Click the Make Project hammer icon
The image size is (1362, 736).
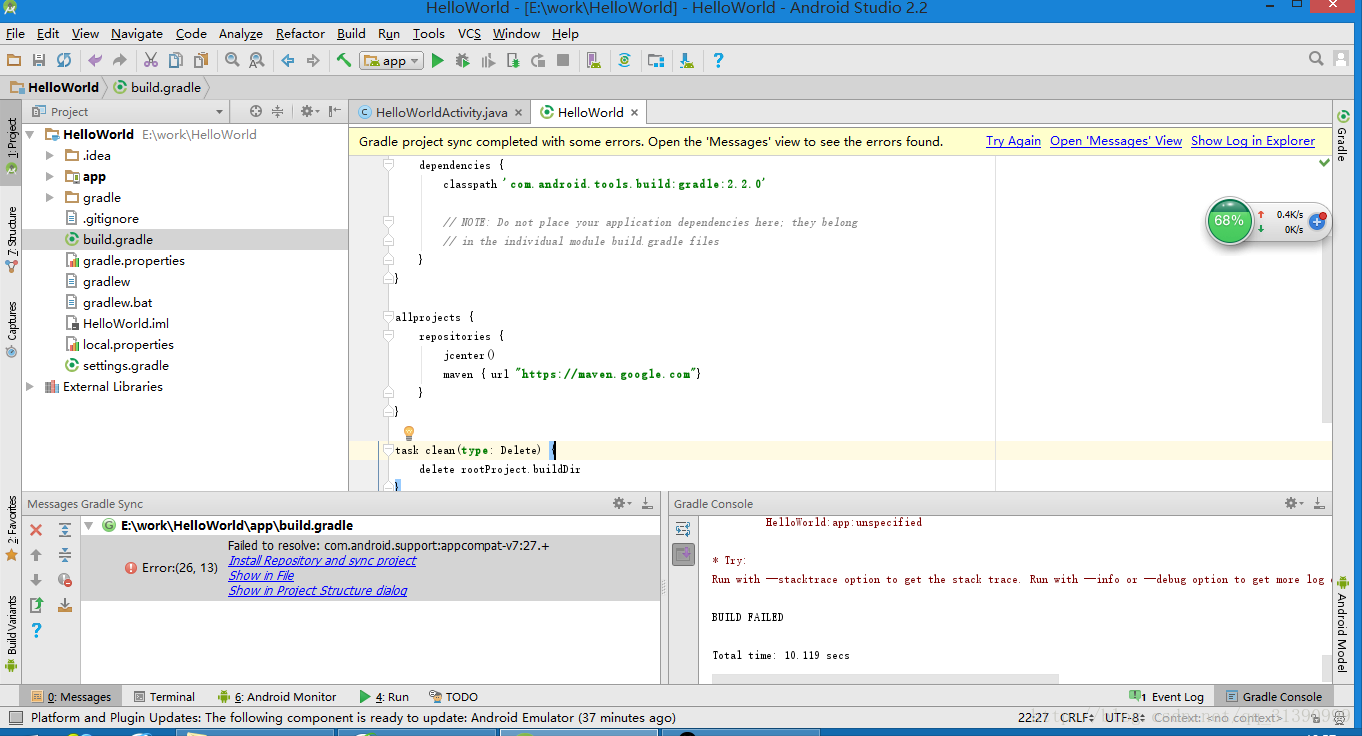[344, 60]
